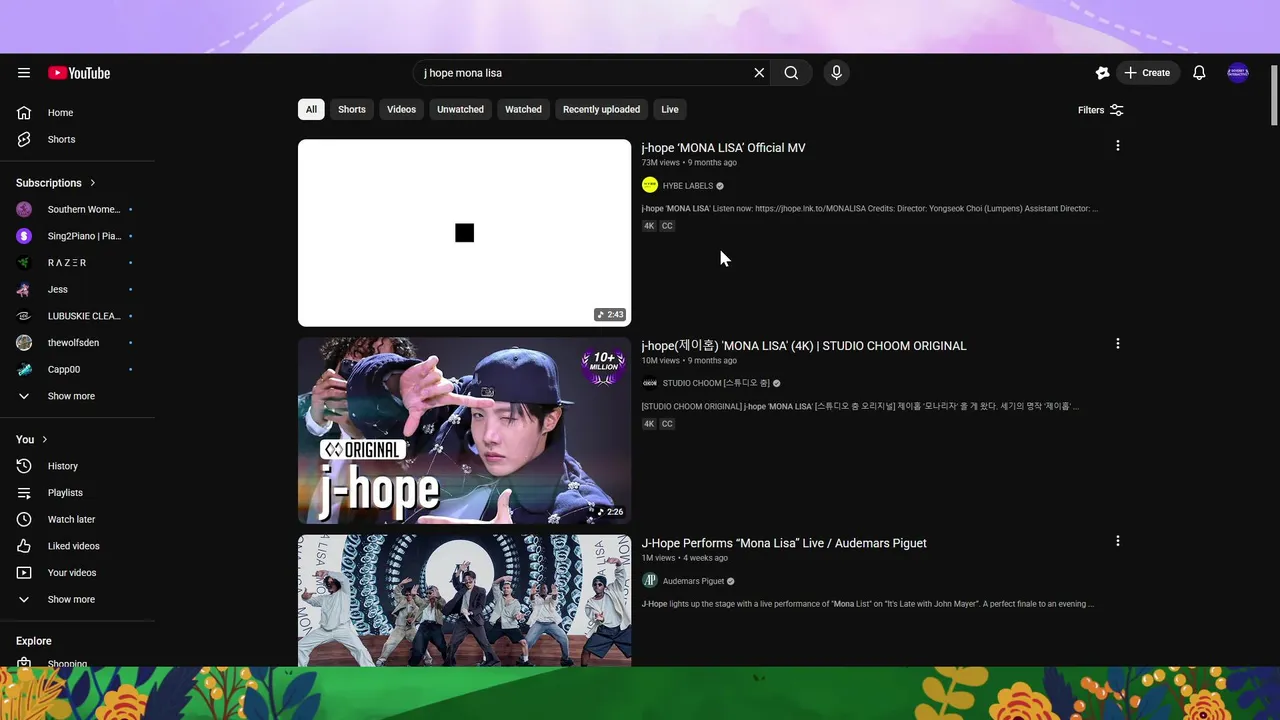Click the HYBE LABELS channel avatar
The image size is (1280, 720).
pos(650,185)
